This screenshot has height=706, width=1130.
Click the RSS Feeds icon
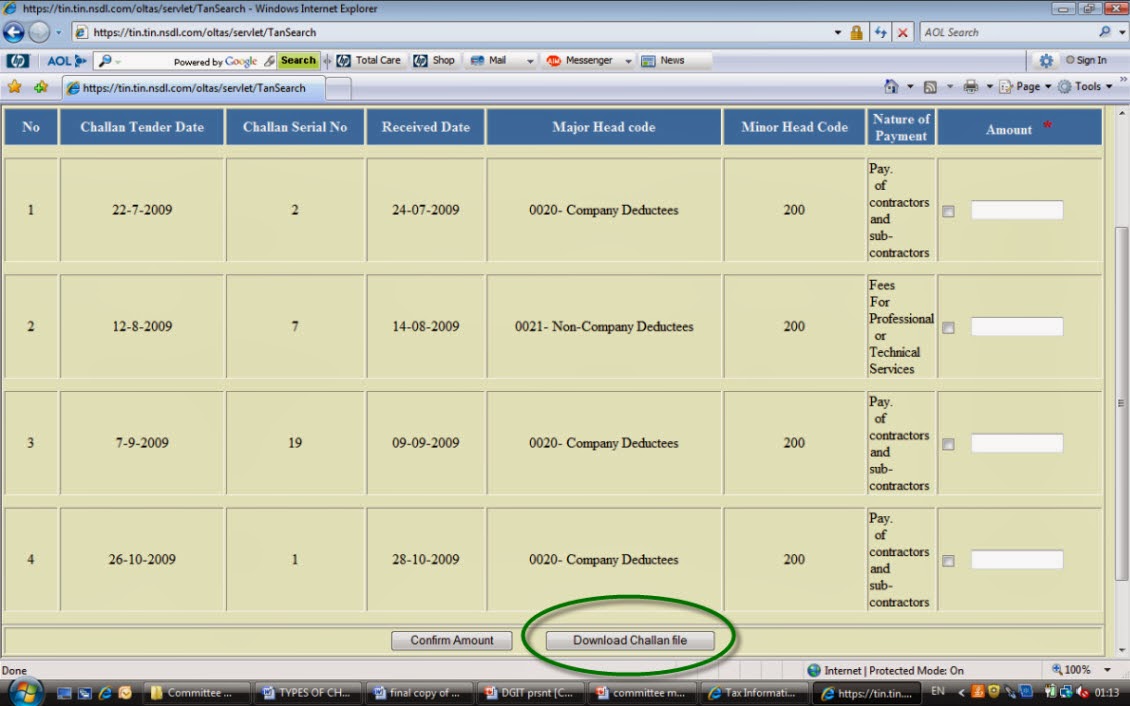[x=930, y=87]
